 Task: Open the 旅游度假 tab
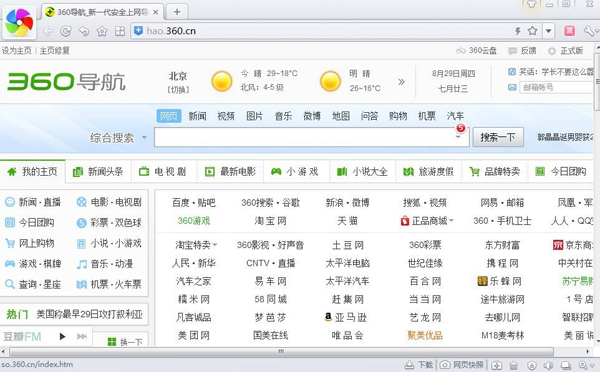[428, 172]
